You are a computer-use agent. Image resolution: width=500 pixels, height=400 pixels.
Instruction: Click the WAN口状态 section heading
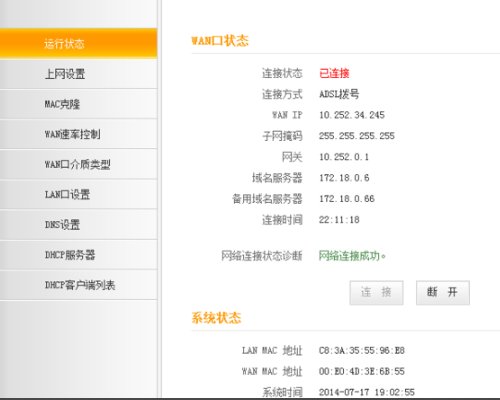(x=220, y=41)
